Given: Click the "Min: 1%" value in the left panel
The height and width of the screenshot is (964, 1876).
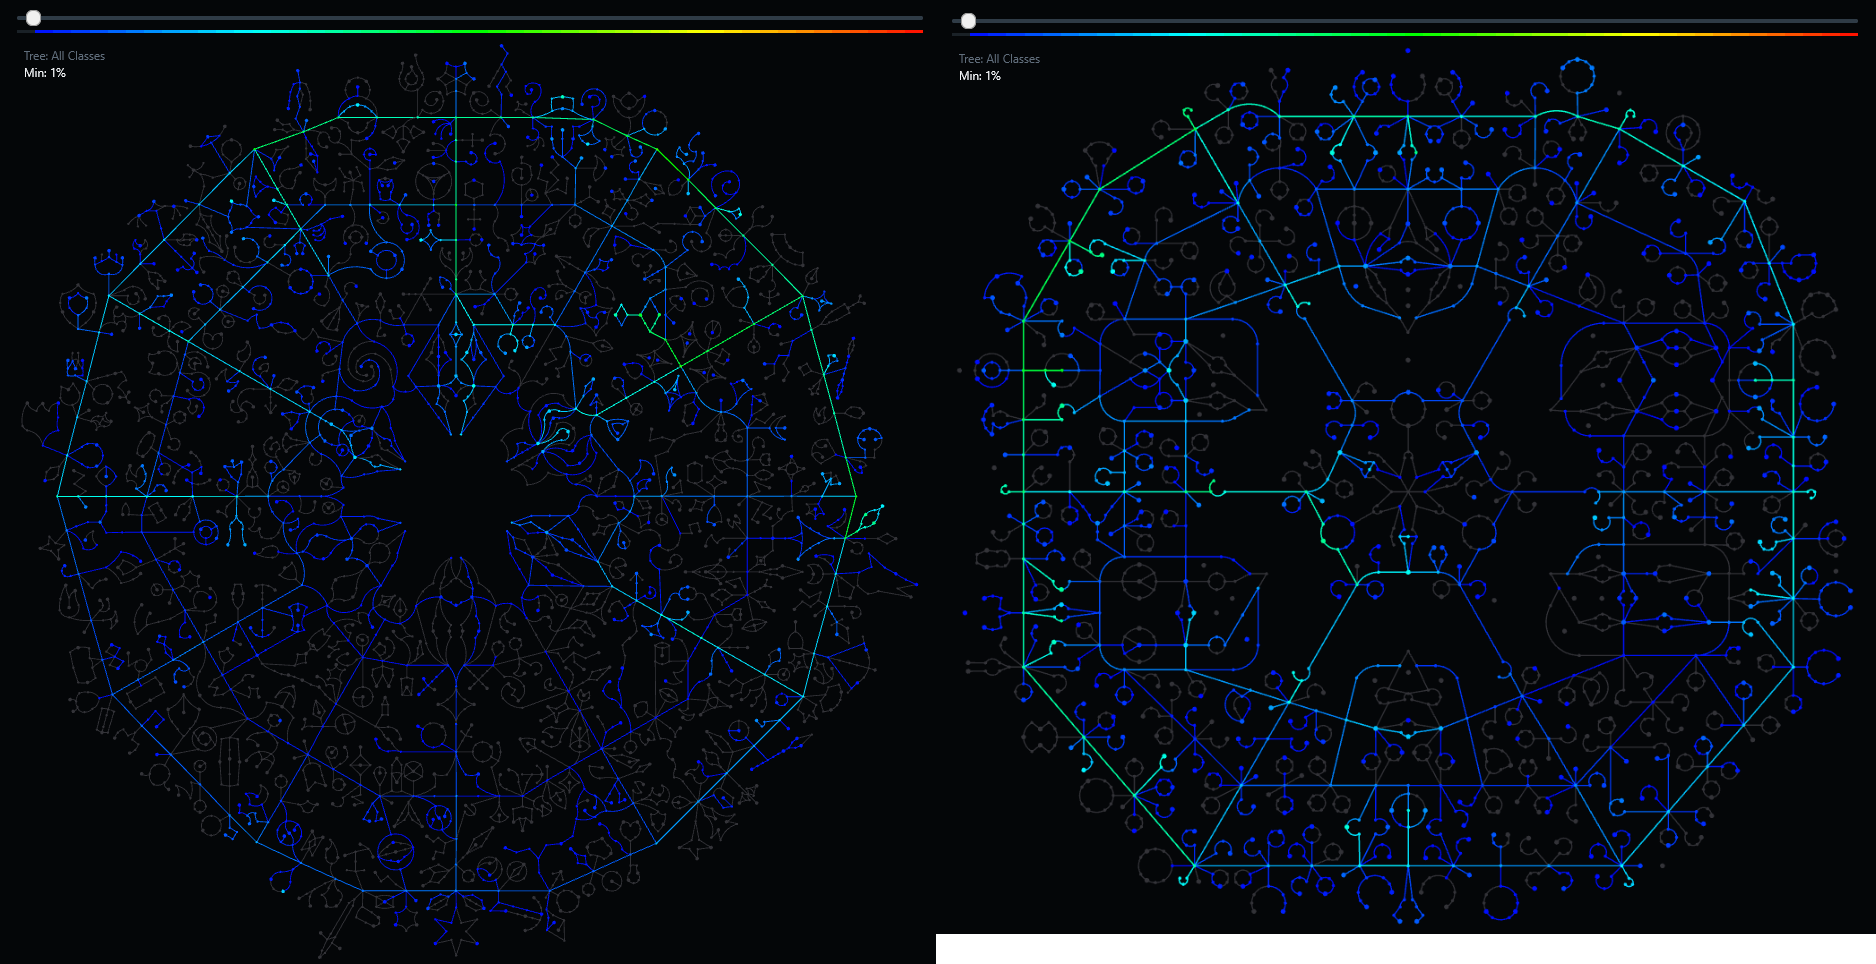Looking at the screenshot, I should click(x=45, y=73).
